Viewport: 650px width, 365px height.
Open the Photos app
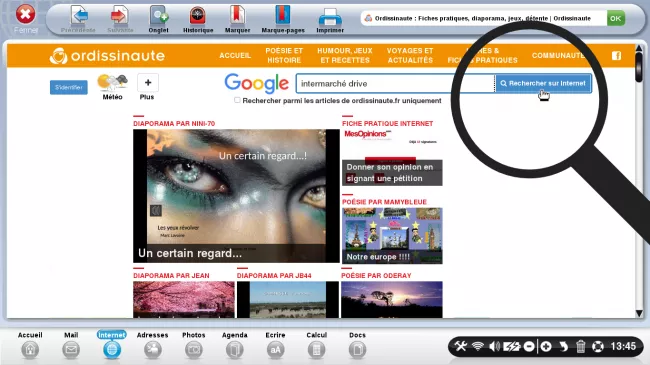click(194, 345)
